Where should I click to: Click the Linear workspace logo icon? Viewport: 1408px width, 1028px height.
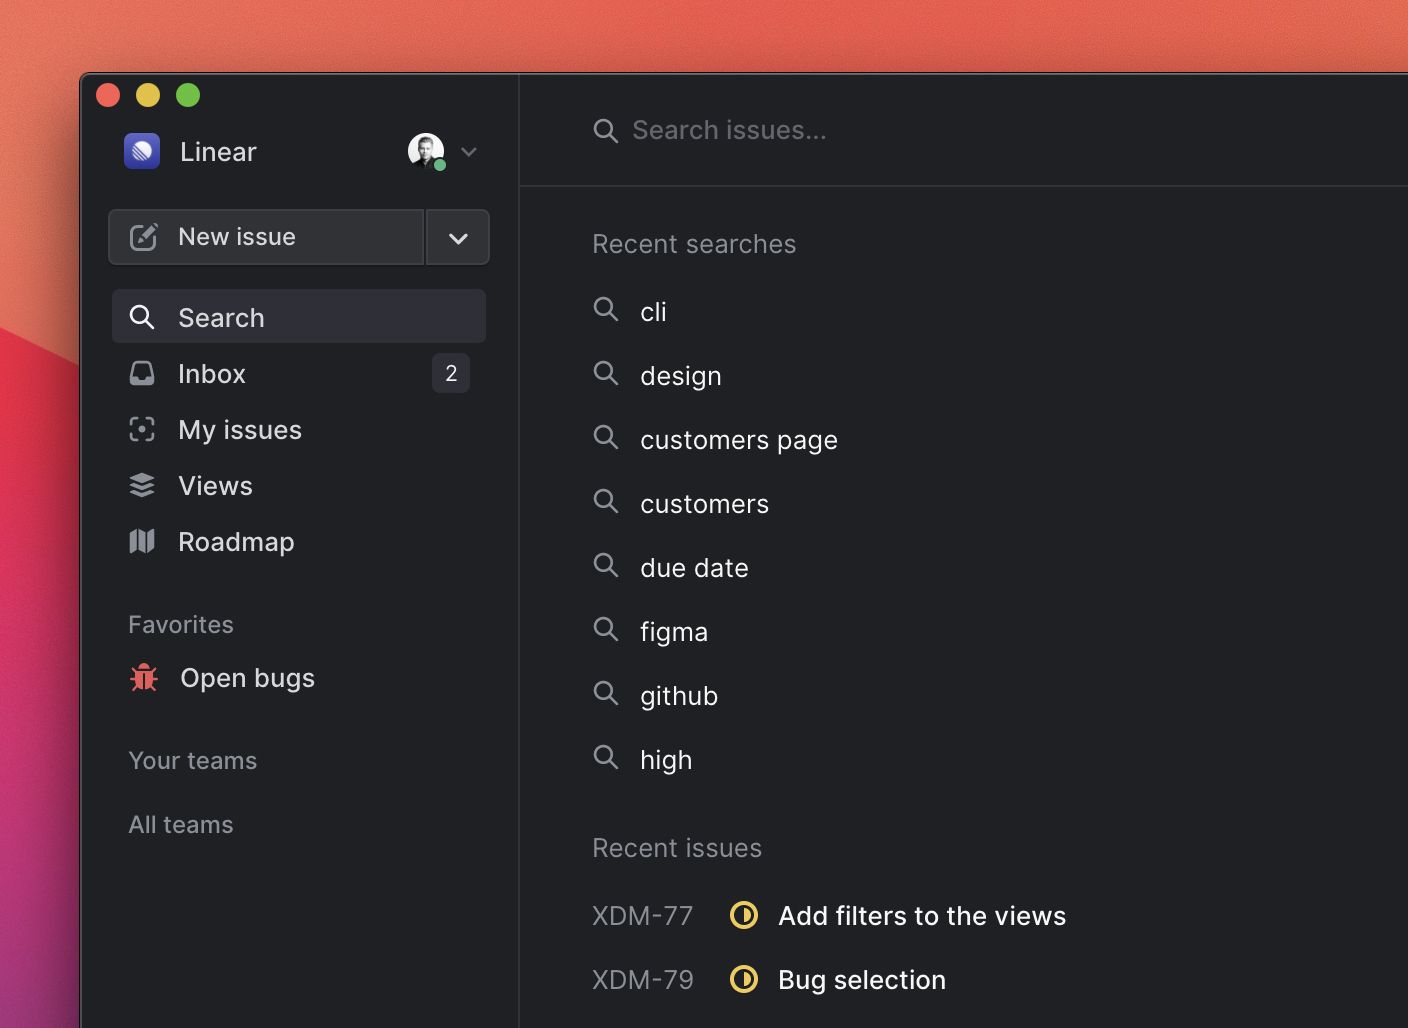[142, 151]
